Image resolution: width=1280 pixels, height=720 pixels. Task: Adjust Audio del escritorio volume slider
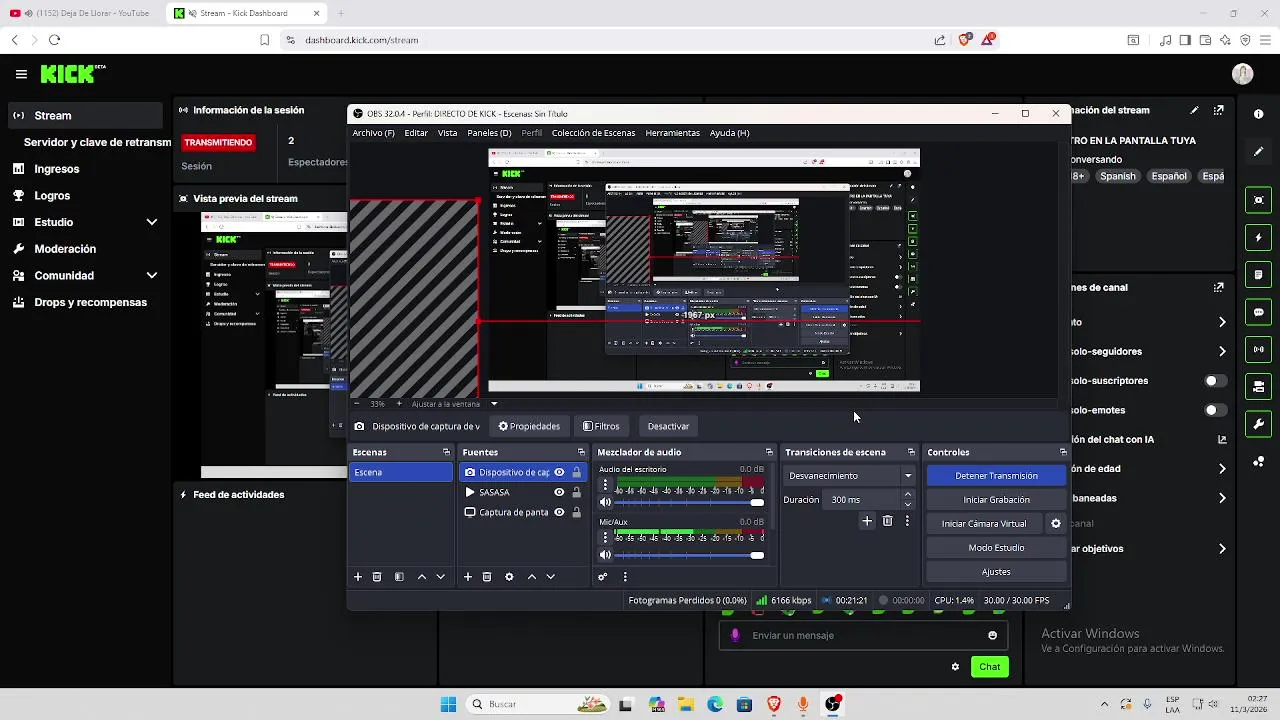point(690,502)
